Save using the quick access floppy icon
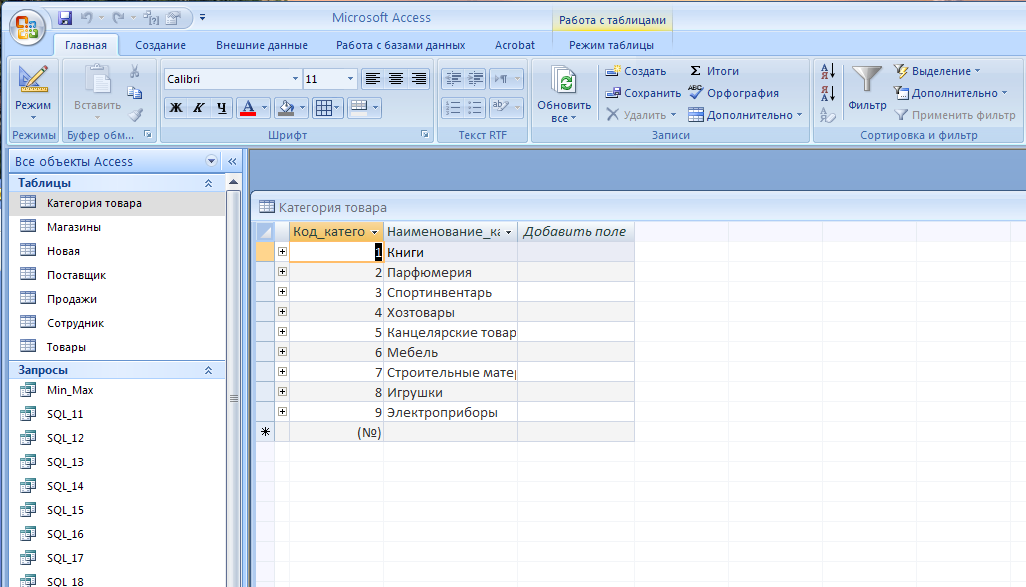This screenshot has width=1026, height=587. point(65,18)
